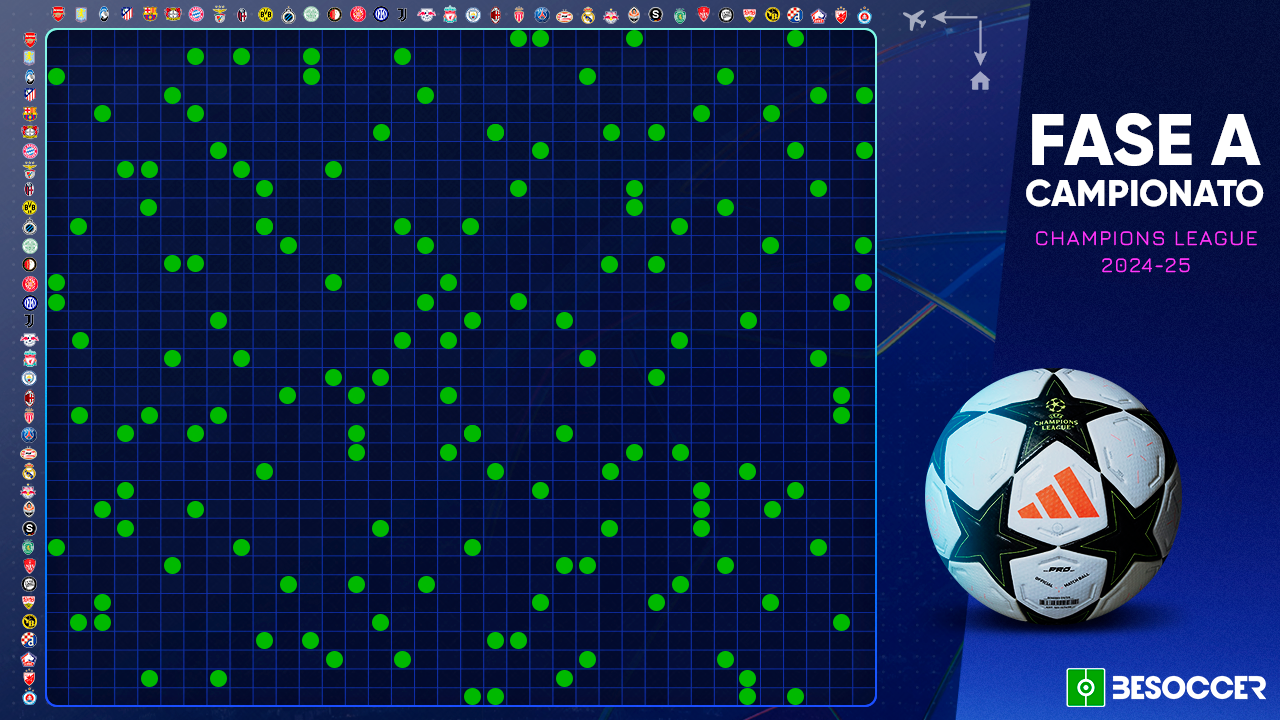
Task: Select the Atalanta crest in the left column
Action: 29,77
